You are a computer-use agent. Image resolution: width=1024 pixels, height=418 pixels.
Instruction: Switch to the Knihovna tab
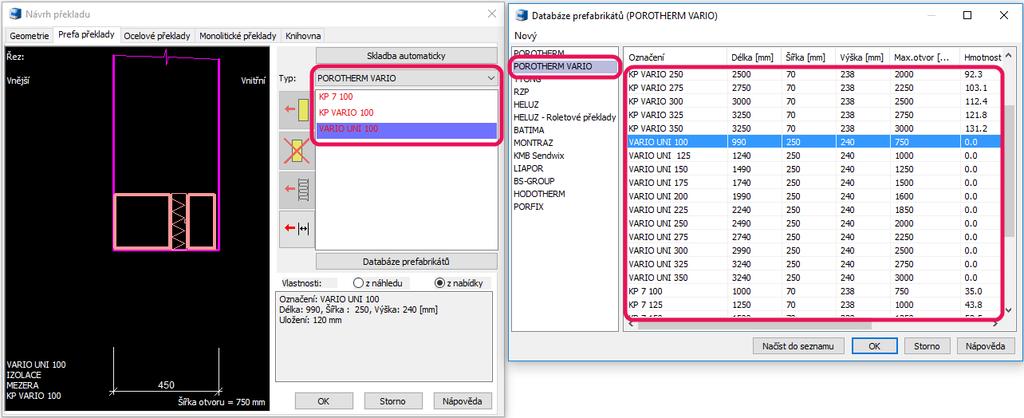point(303,36)
